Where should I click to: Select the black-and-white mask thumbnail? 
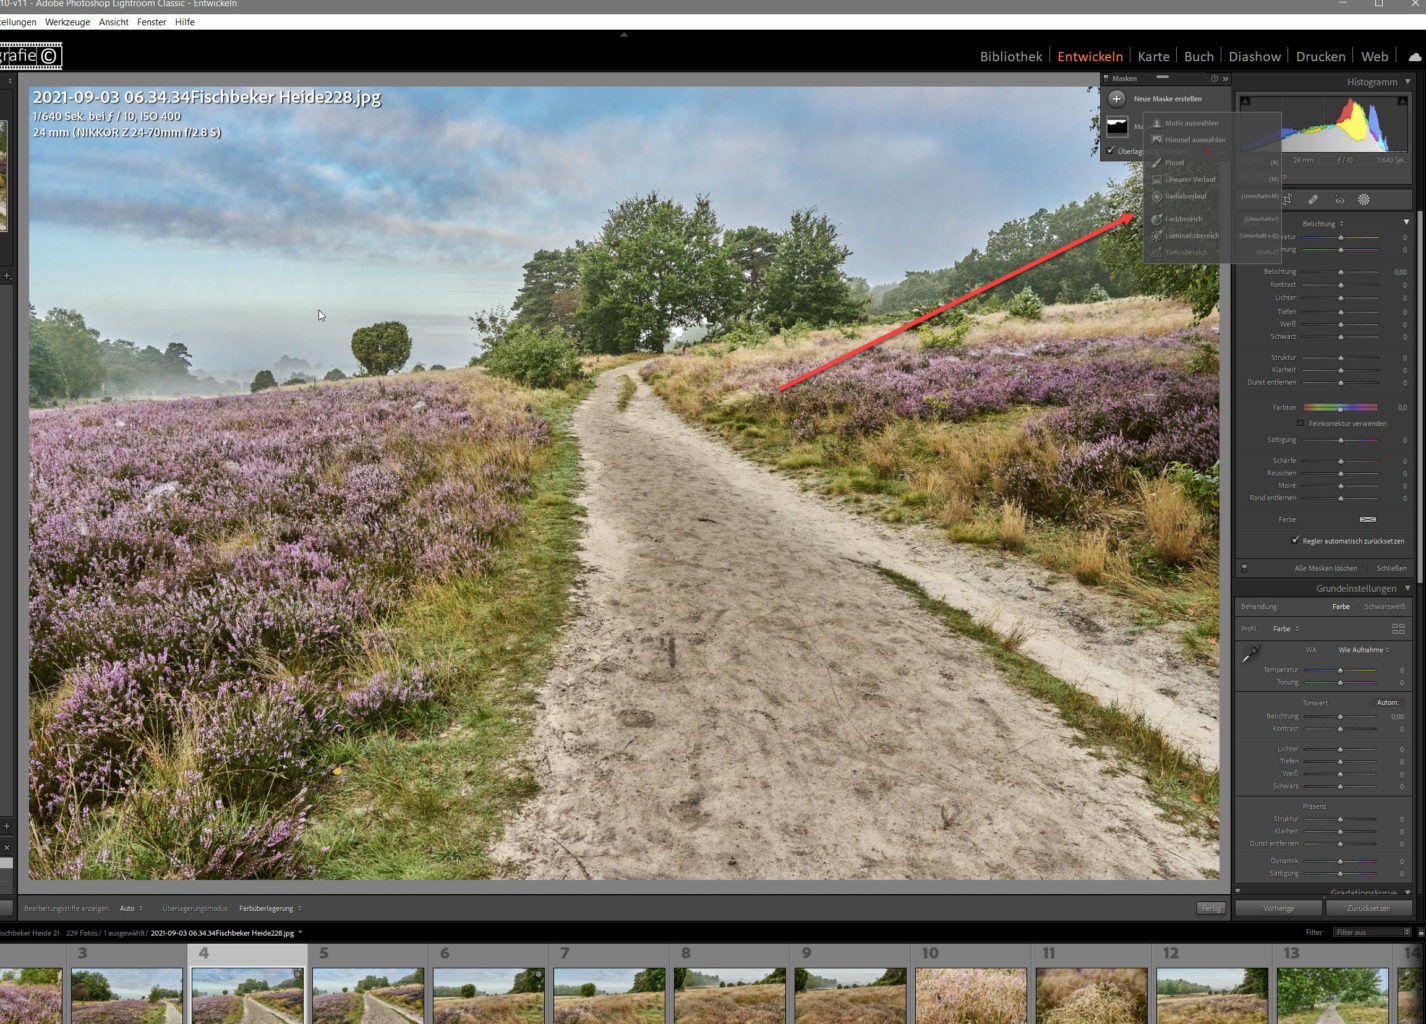click(1116, 126)
